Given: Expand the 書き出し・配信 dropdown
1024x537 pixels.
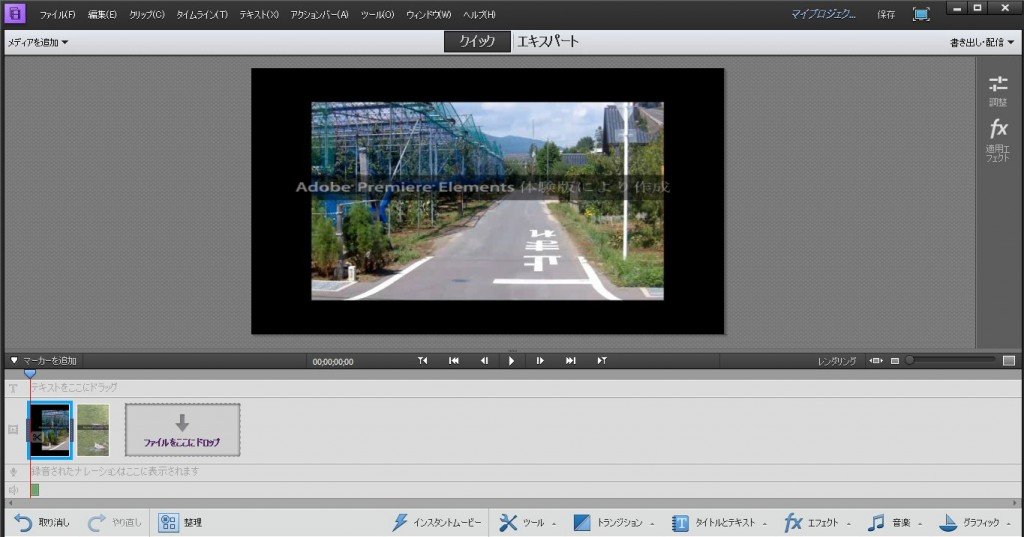Looking at the screenshot, I should (x=982, y=42).
